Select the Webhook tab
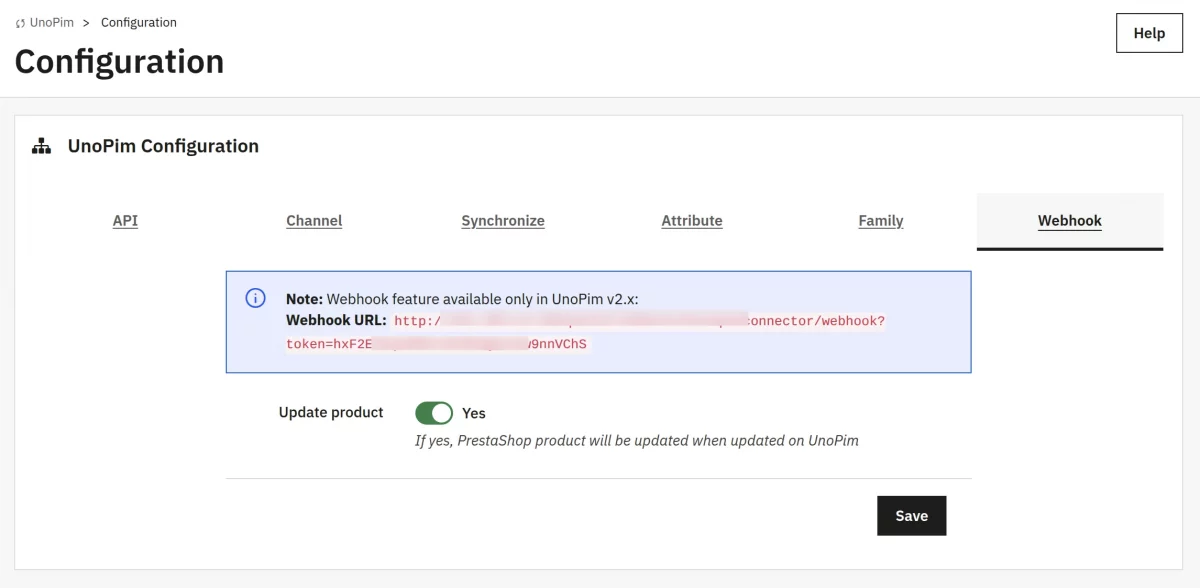 (x=1070, y=221)
